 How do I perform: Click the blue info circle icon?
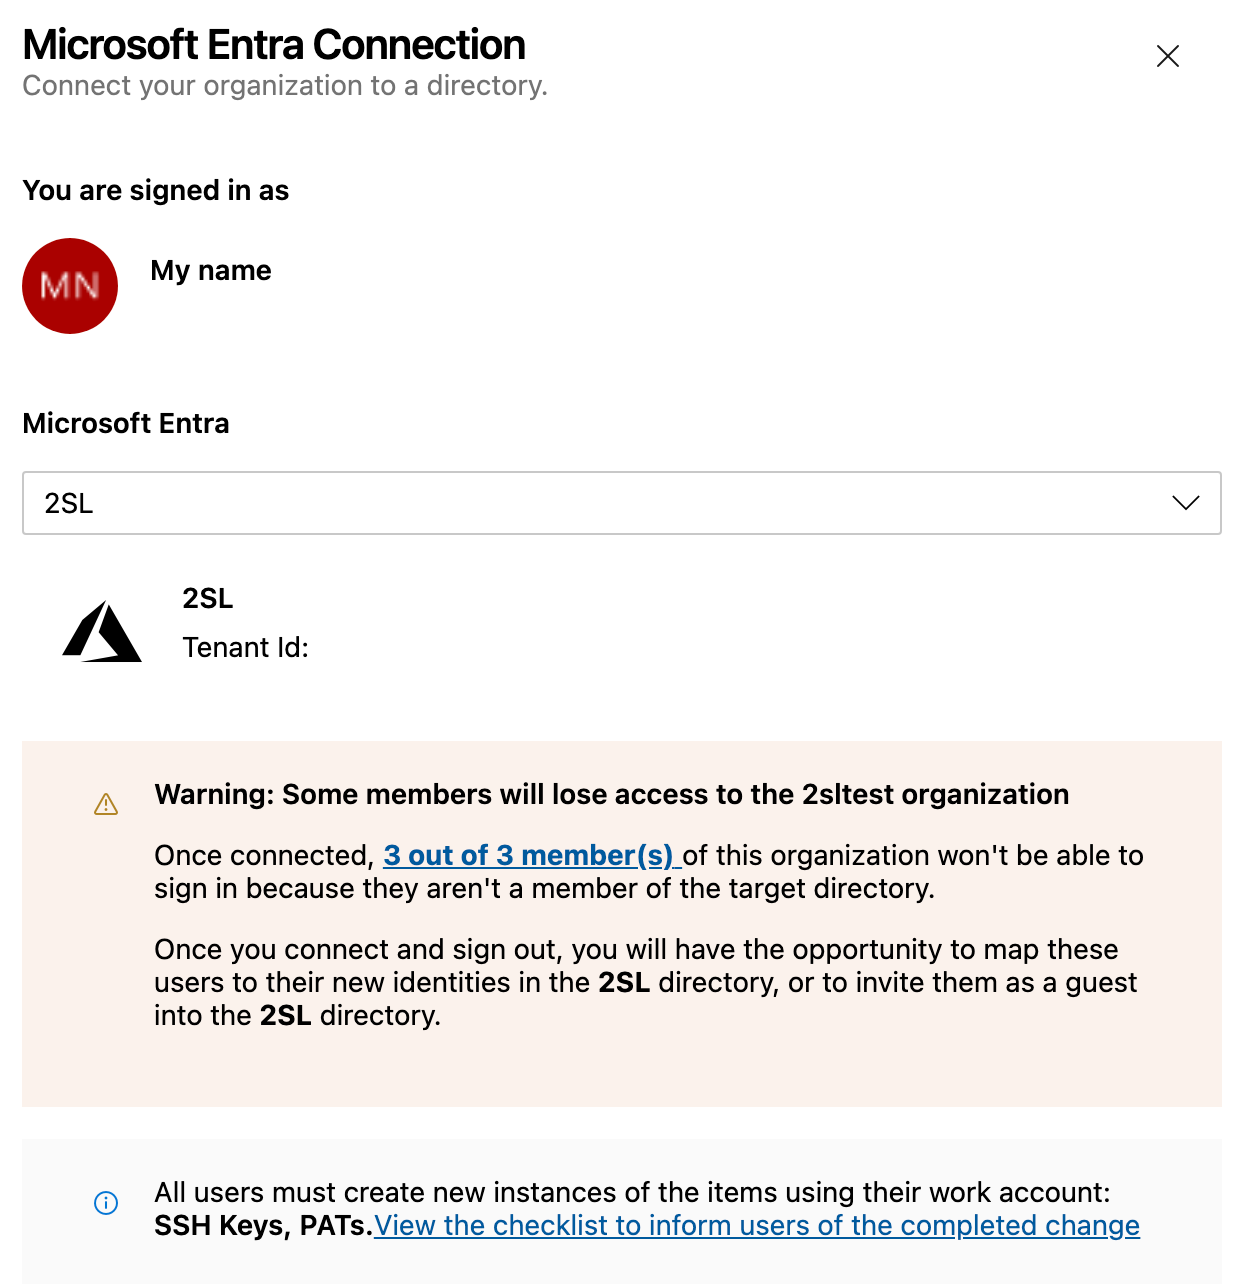(106, 1203)
